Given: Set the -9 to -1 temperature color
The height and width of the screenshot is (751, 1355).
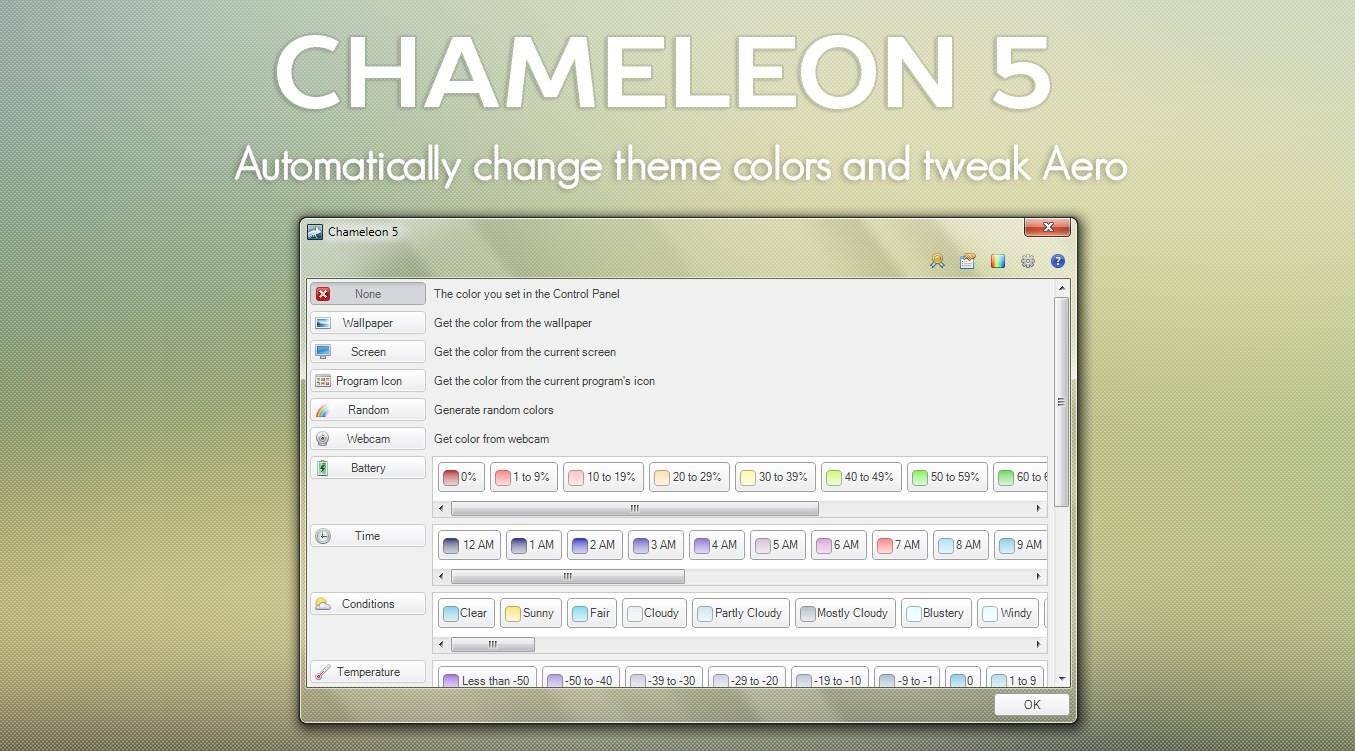Looking at the screenshot, I should pos(907,678).
